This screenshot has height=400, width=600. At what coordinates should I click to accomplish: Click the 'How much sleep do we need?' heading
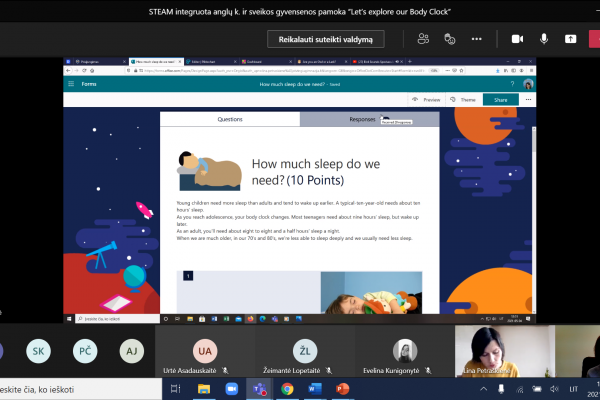[316, 172]
